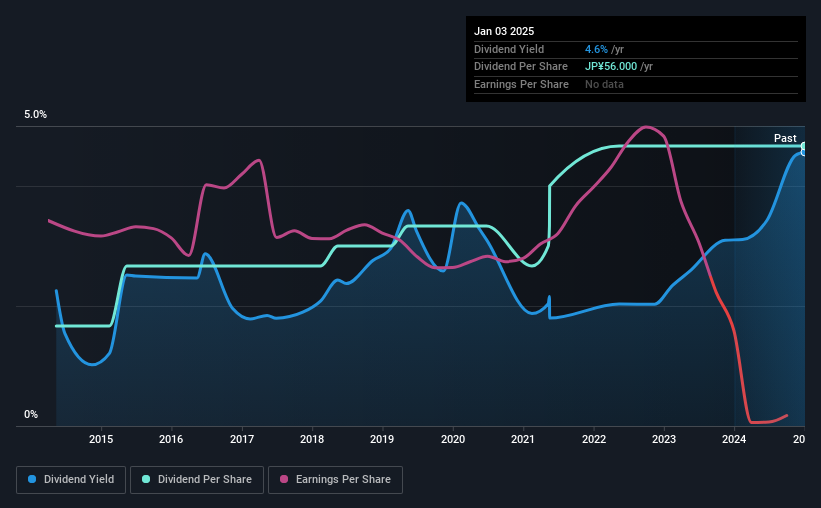Toggle the Dividend Yield legend button
The image size is (821, 508).
pos(71,480)
